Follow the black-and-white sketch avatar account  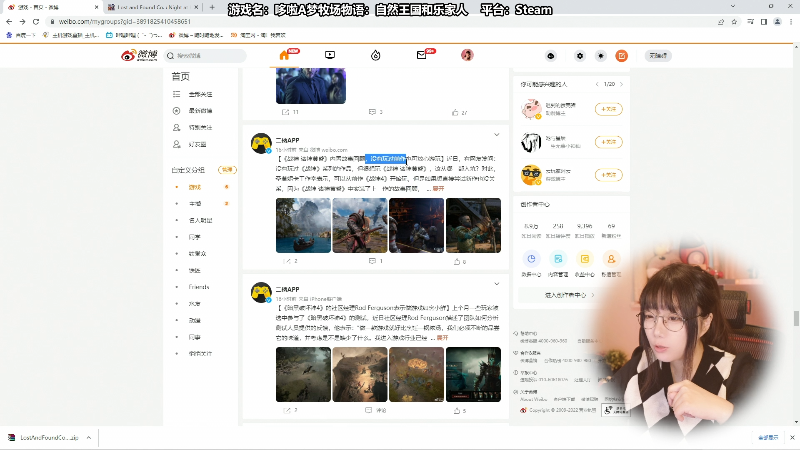pyautogui.click(x=609, y=142)
